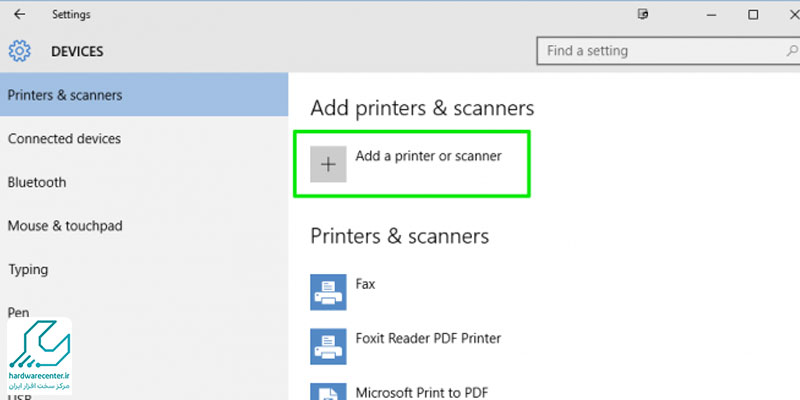The height and width of the screenshot is (400, 800).
Task: Click the plus icon to add printer
Action: pos(328,164)
